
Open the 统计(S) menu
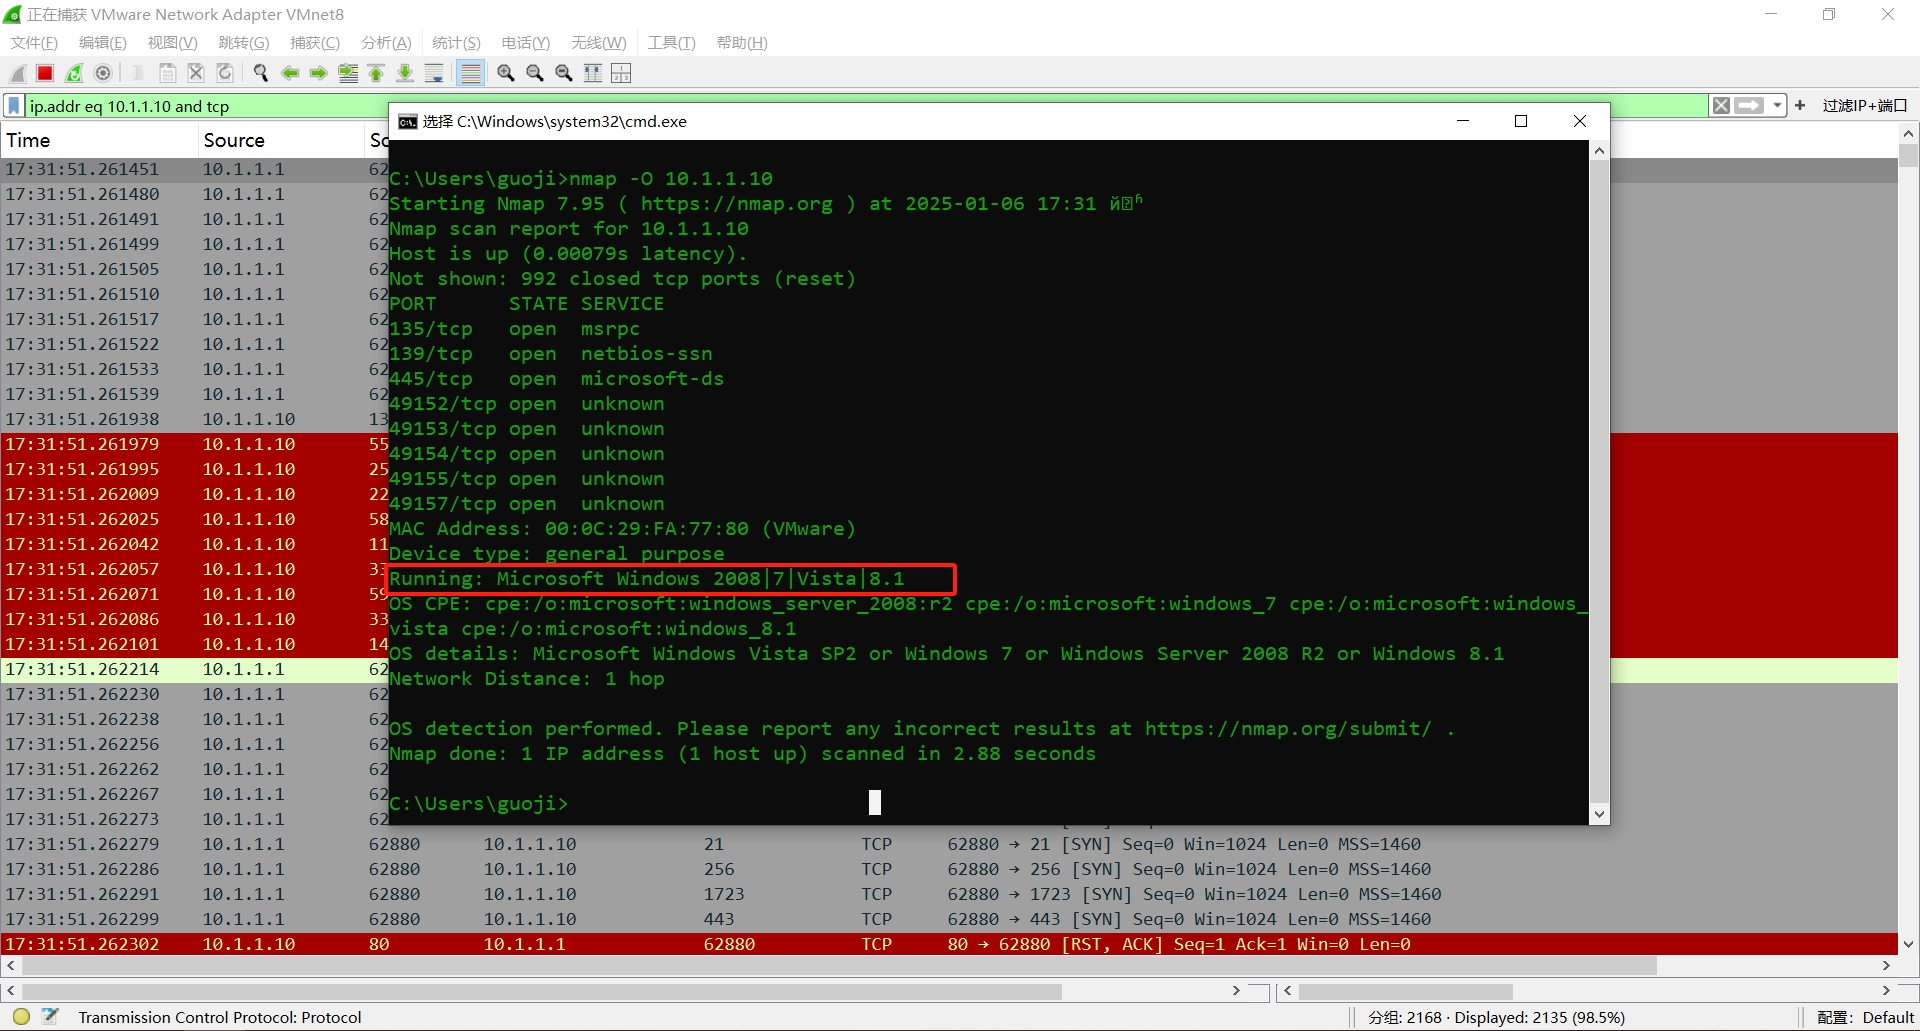pyautogui.click(x=456, y=43)
